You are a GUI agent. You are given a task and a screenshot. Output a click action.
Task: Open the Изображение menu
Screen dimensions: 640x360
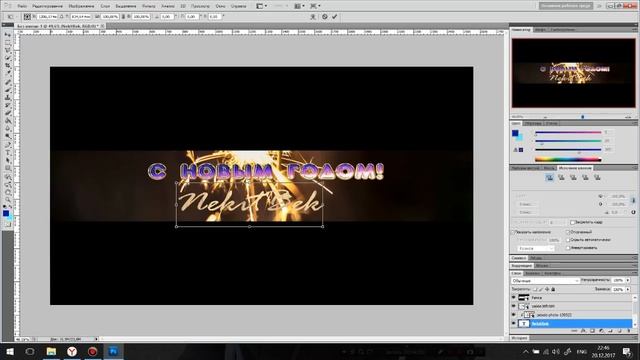(x=81, y=6)
